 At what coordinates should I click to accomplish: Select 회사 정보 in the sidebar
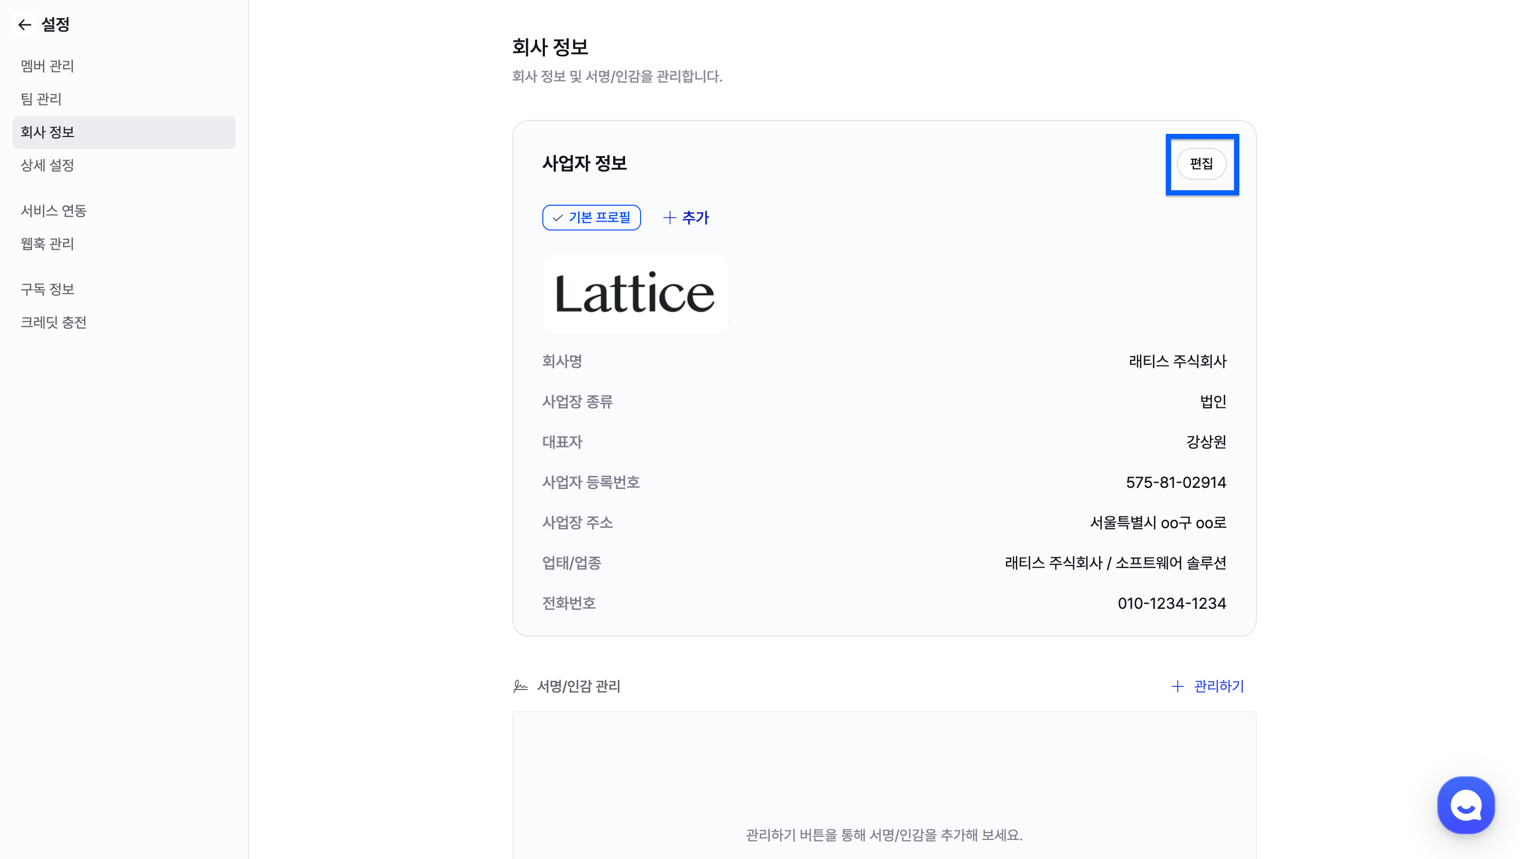coord(124,132)
